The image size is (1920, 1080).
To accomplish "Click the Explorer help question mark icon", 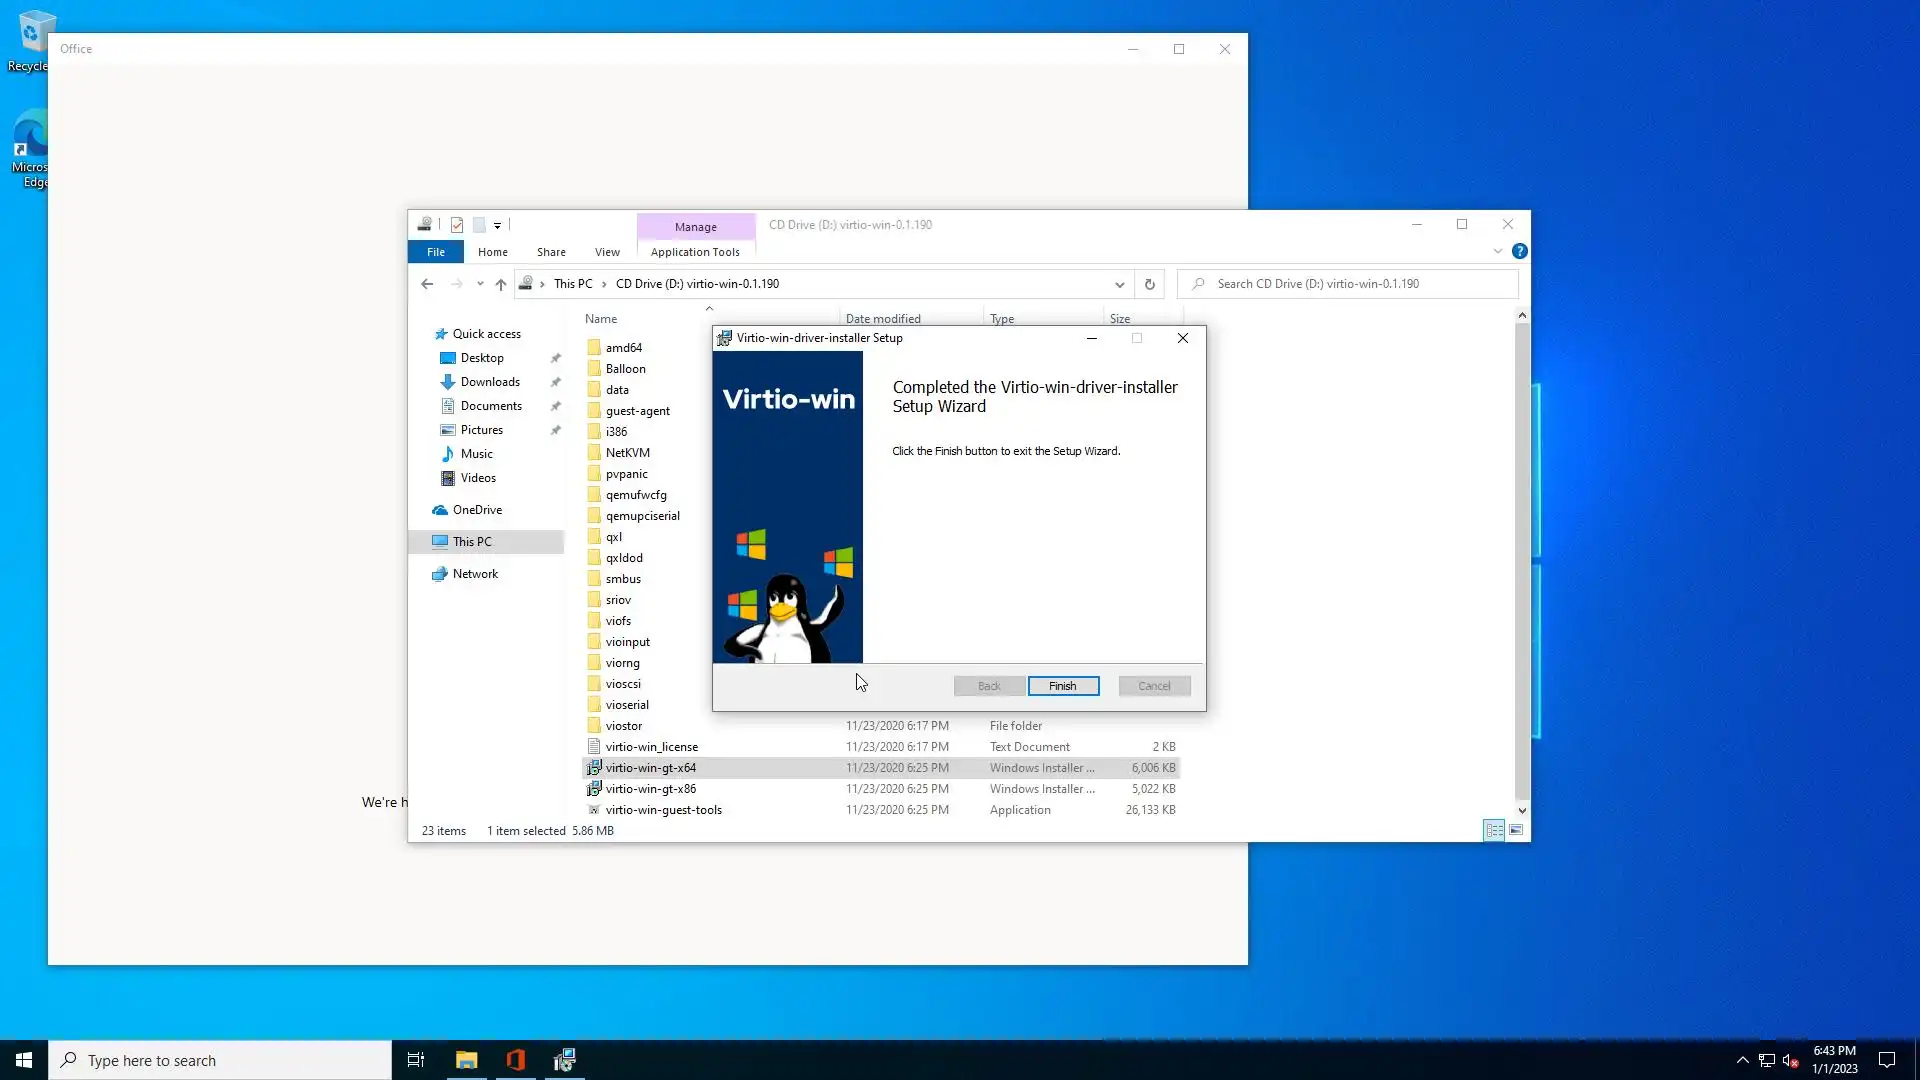I will point(1519,252).
